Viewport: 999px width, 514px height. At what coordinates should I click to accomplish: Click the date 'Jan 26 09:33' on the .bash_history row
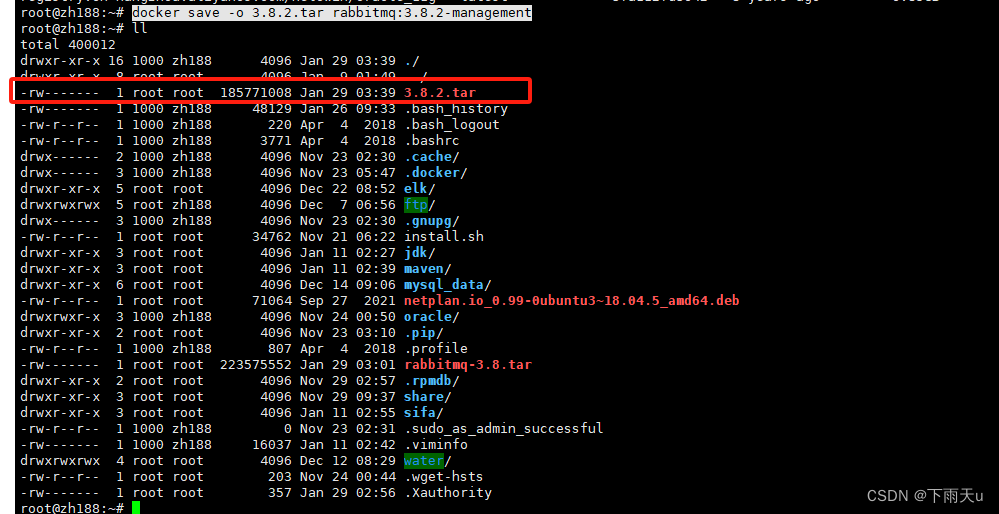348,109
